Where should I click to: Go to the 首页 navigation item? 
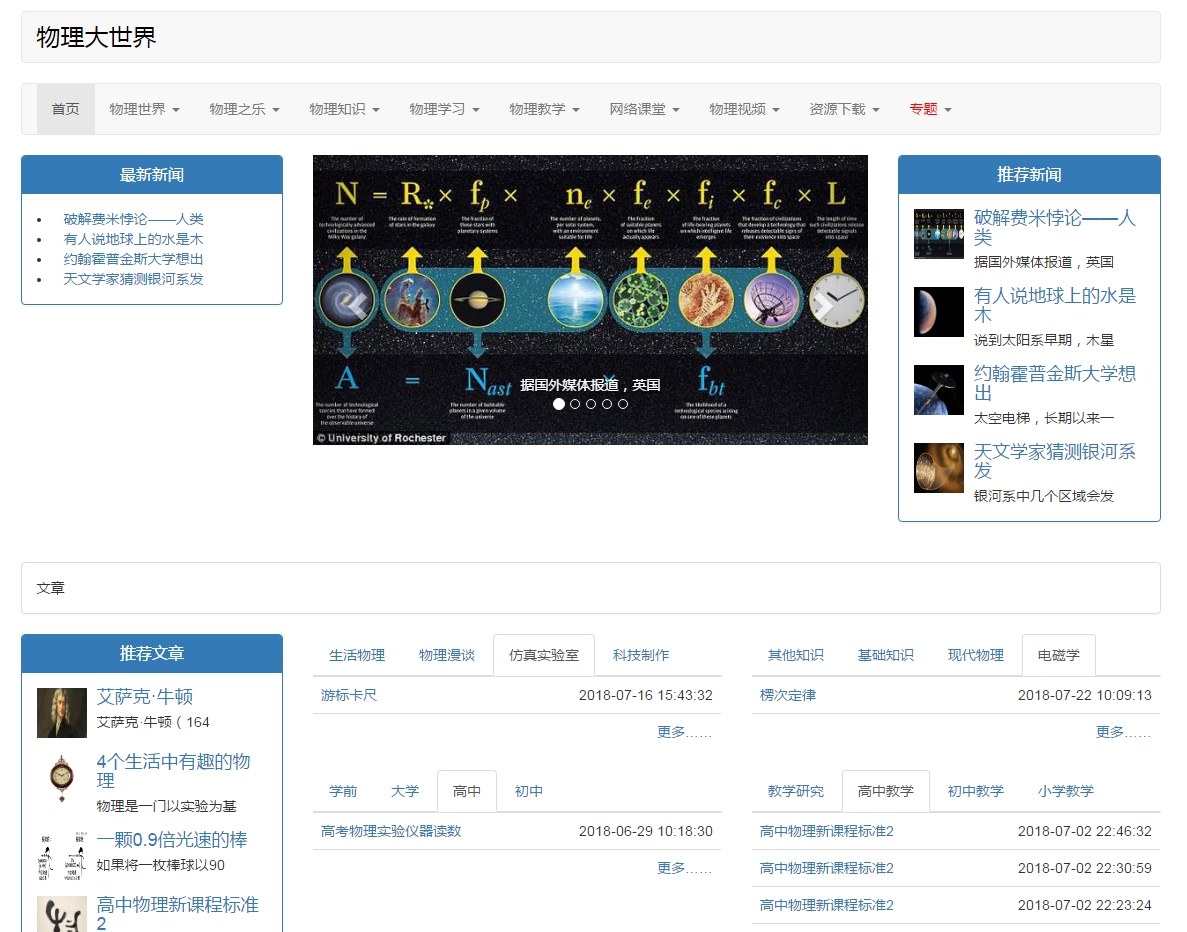click(x=66, y=109)
